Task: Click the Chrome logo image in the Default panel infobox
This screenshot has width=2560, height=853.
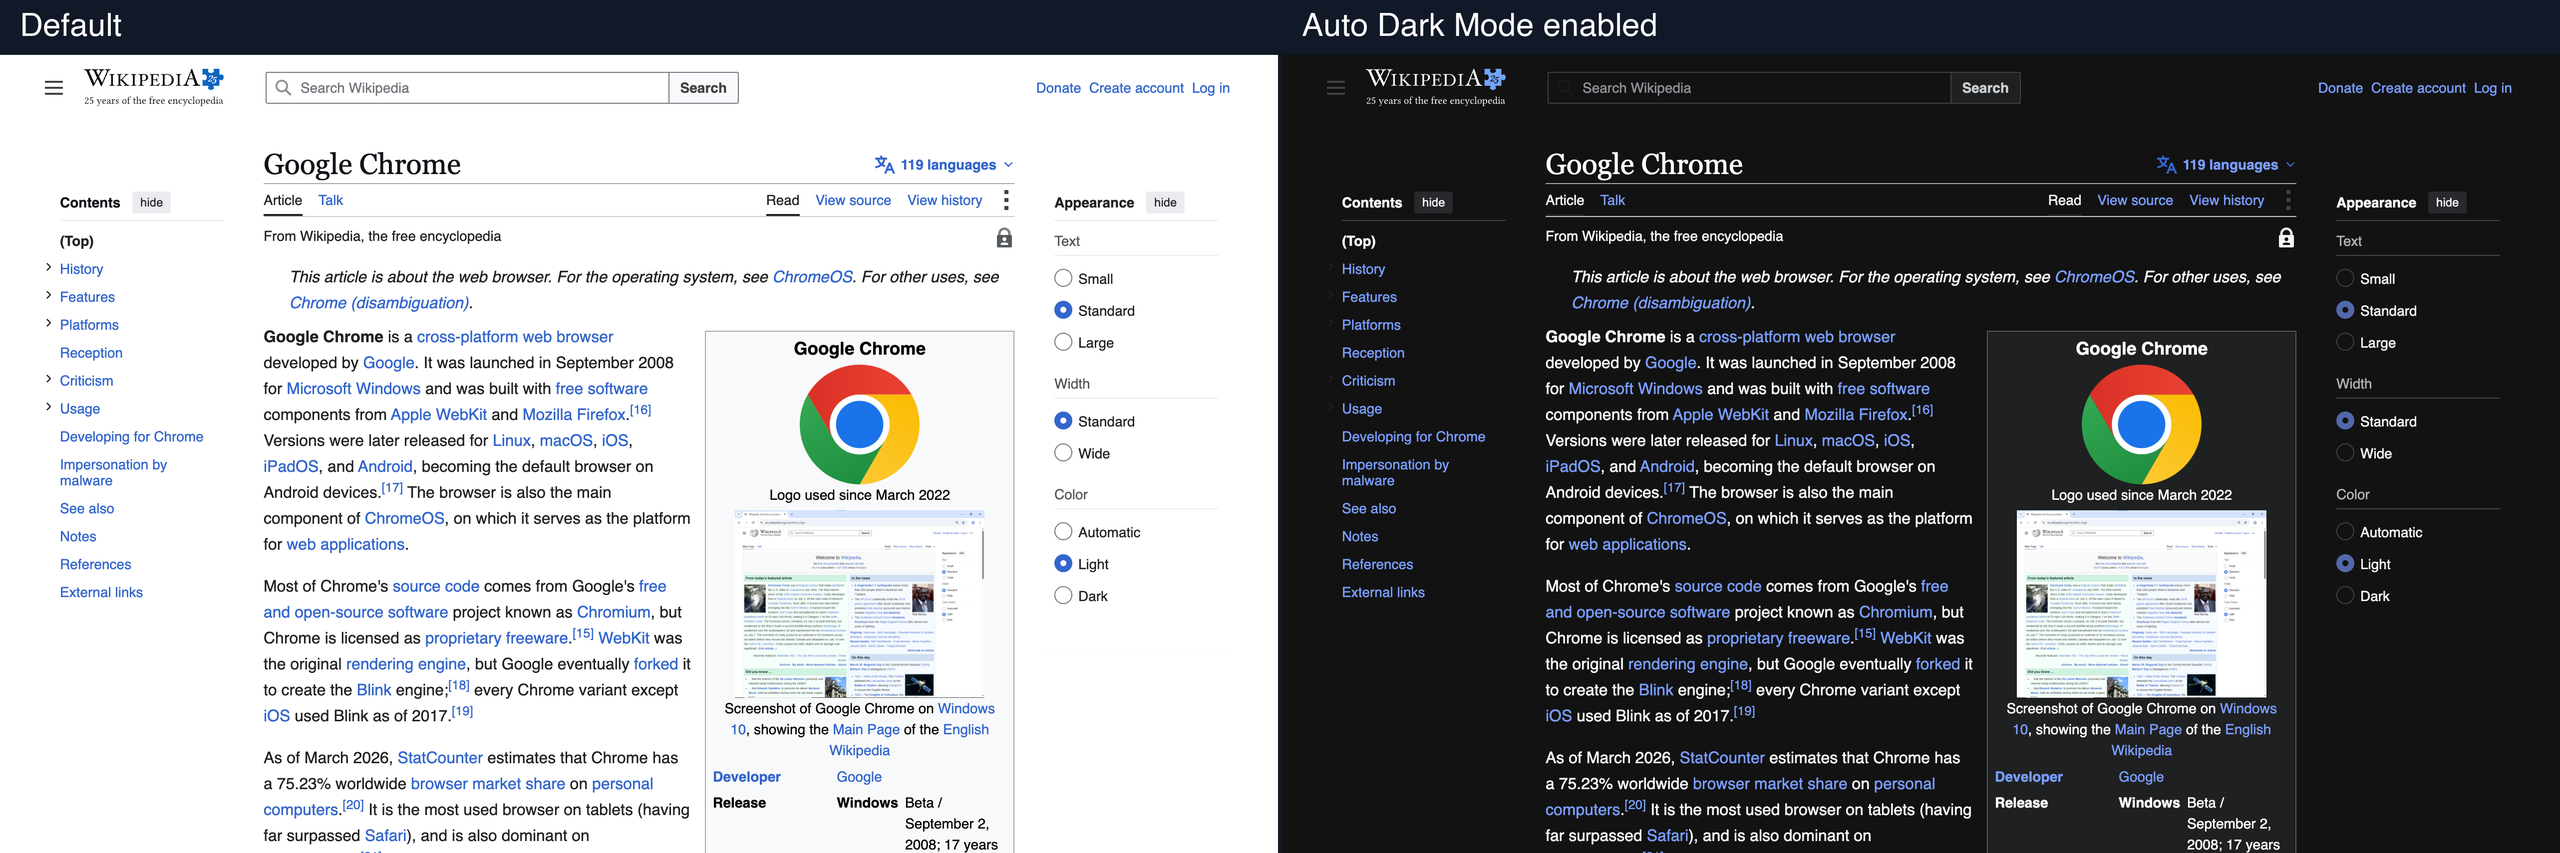Action: tap(859, 424)
